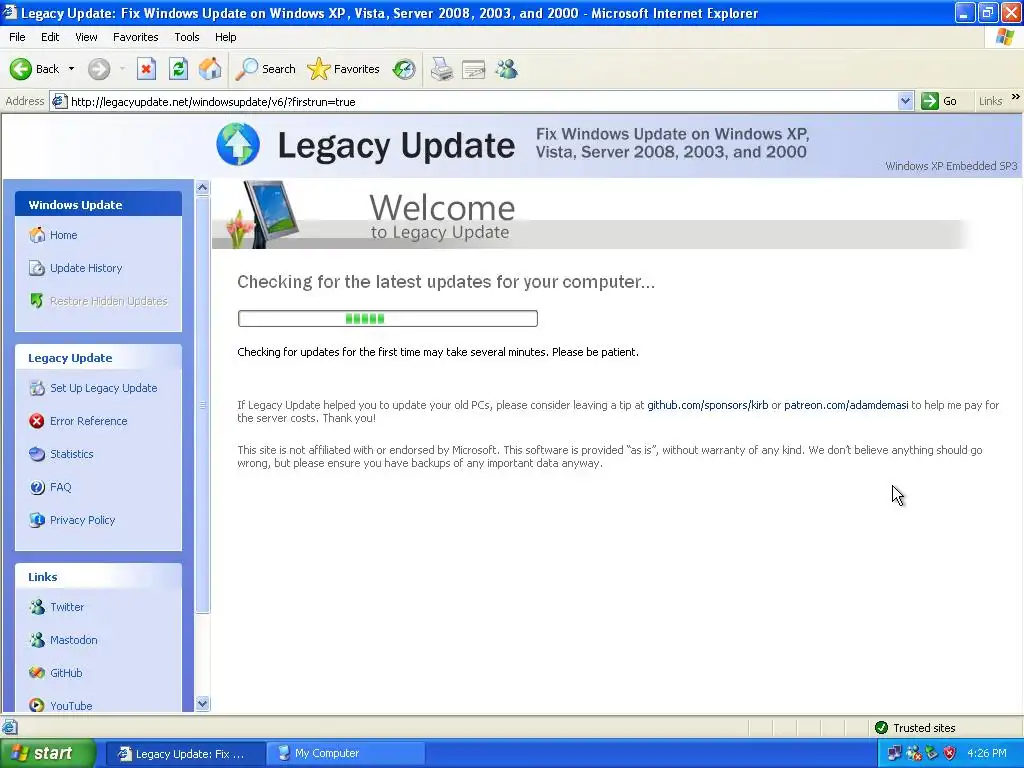Open the View menu
Image resolution: width=1024 pixels, height=768 pixels.
[86, 37]
